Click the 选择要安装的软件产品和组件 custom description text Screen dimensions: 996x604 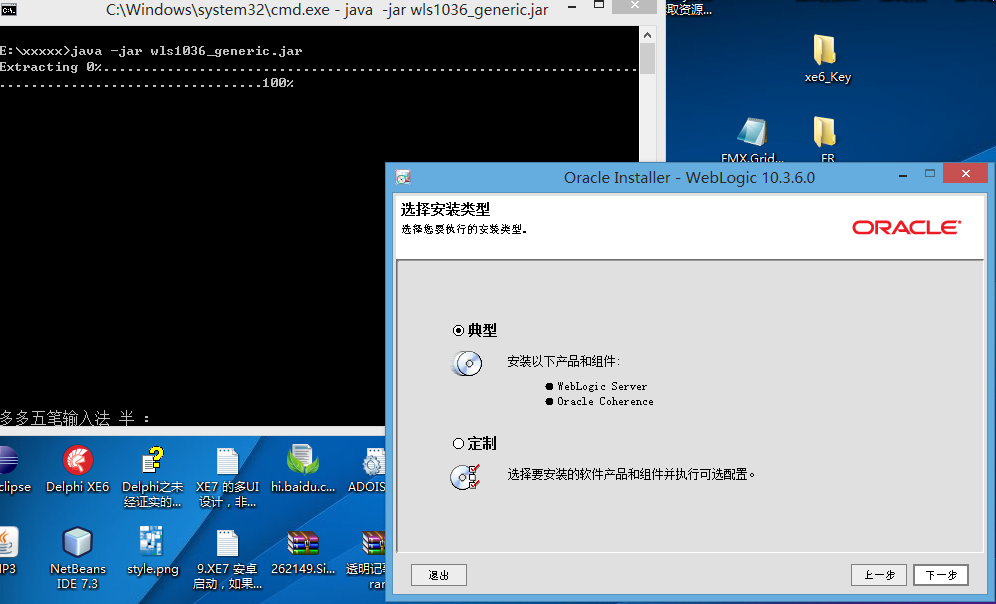[631, 474]
